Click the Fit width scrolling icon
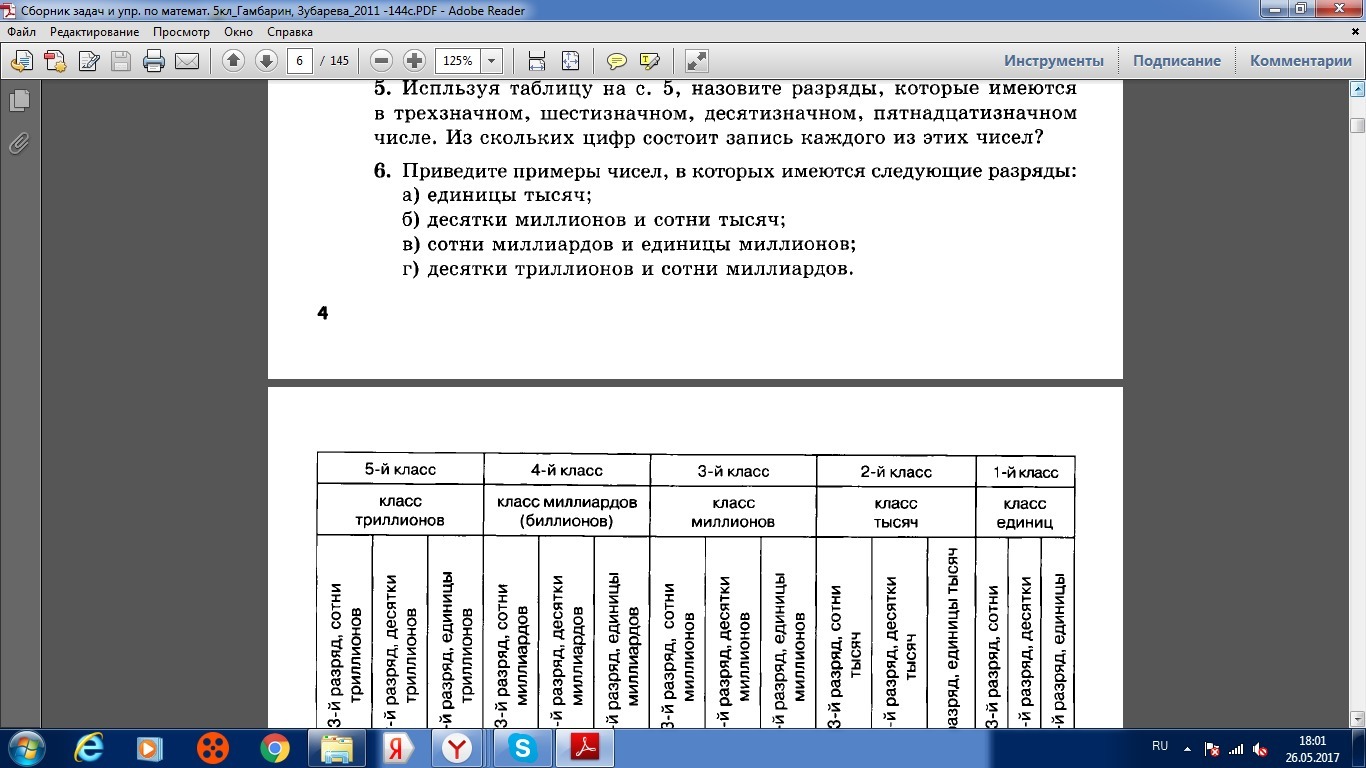 coord(537,61)
